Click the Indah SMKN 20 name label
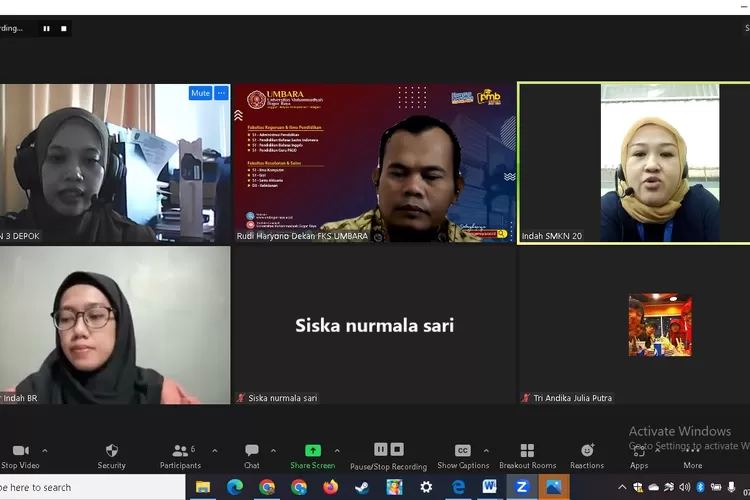Image resolution: width=750 pixels, height=500 pixels. (551, 236)
